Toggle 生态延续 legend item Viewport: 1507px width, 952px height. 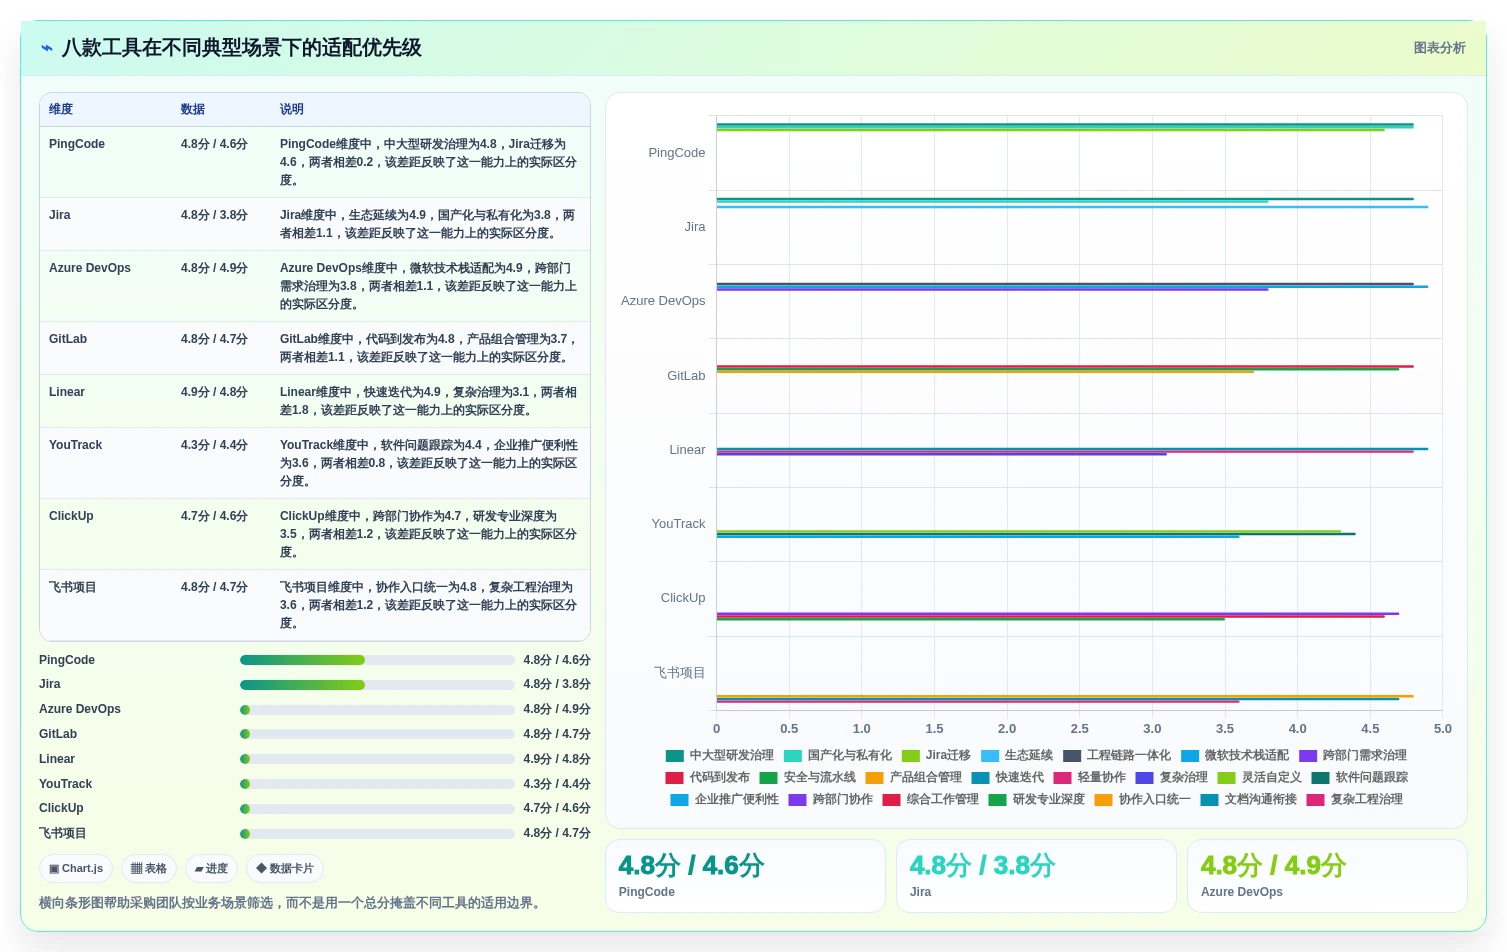(1017, 756)
